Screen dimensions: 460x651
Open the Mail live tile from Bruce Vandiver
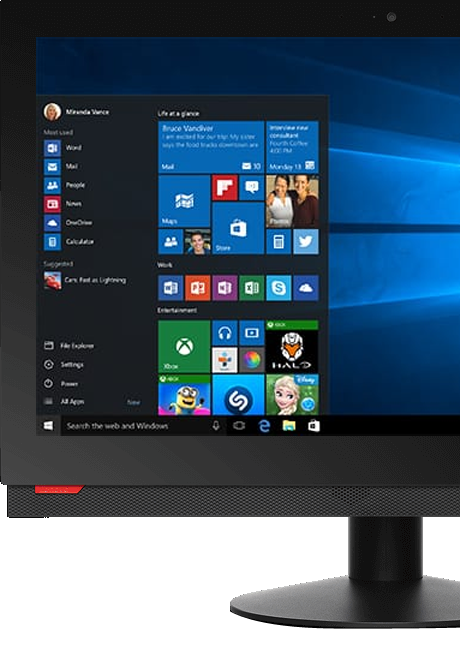pos(211,147)
